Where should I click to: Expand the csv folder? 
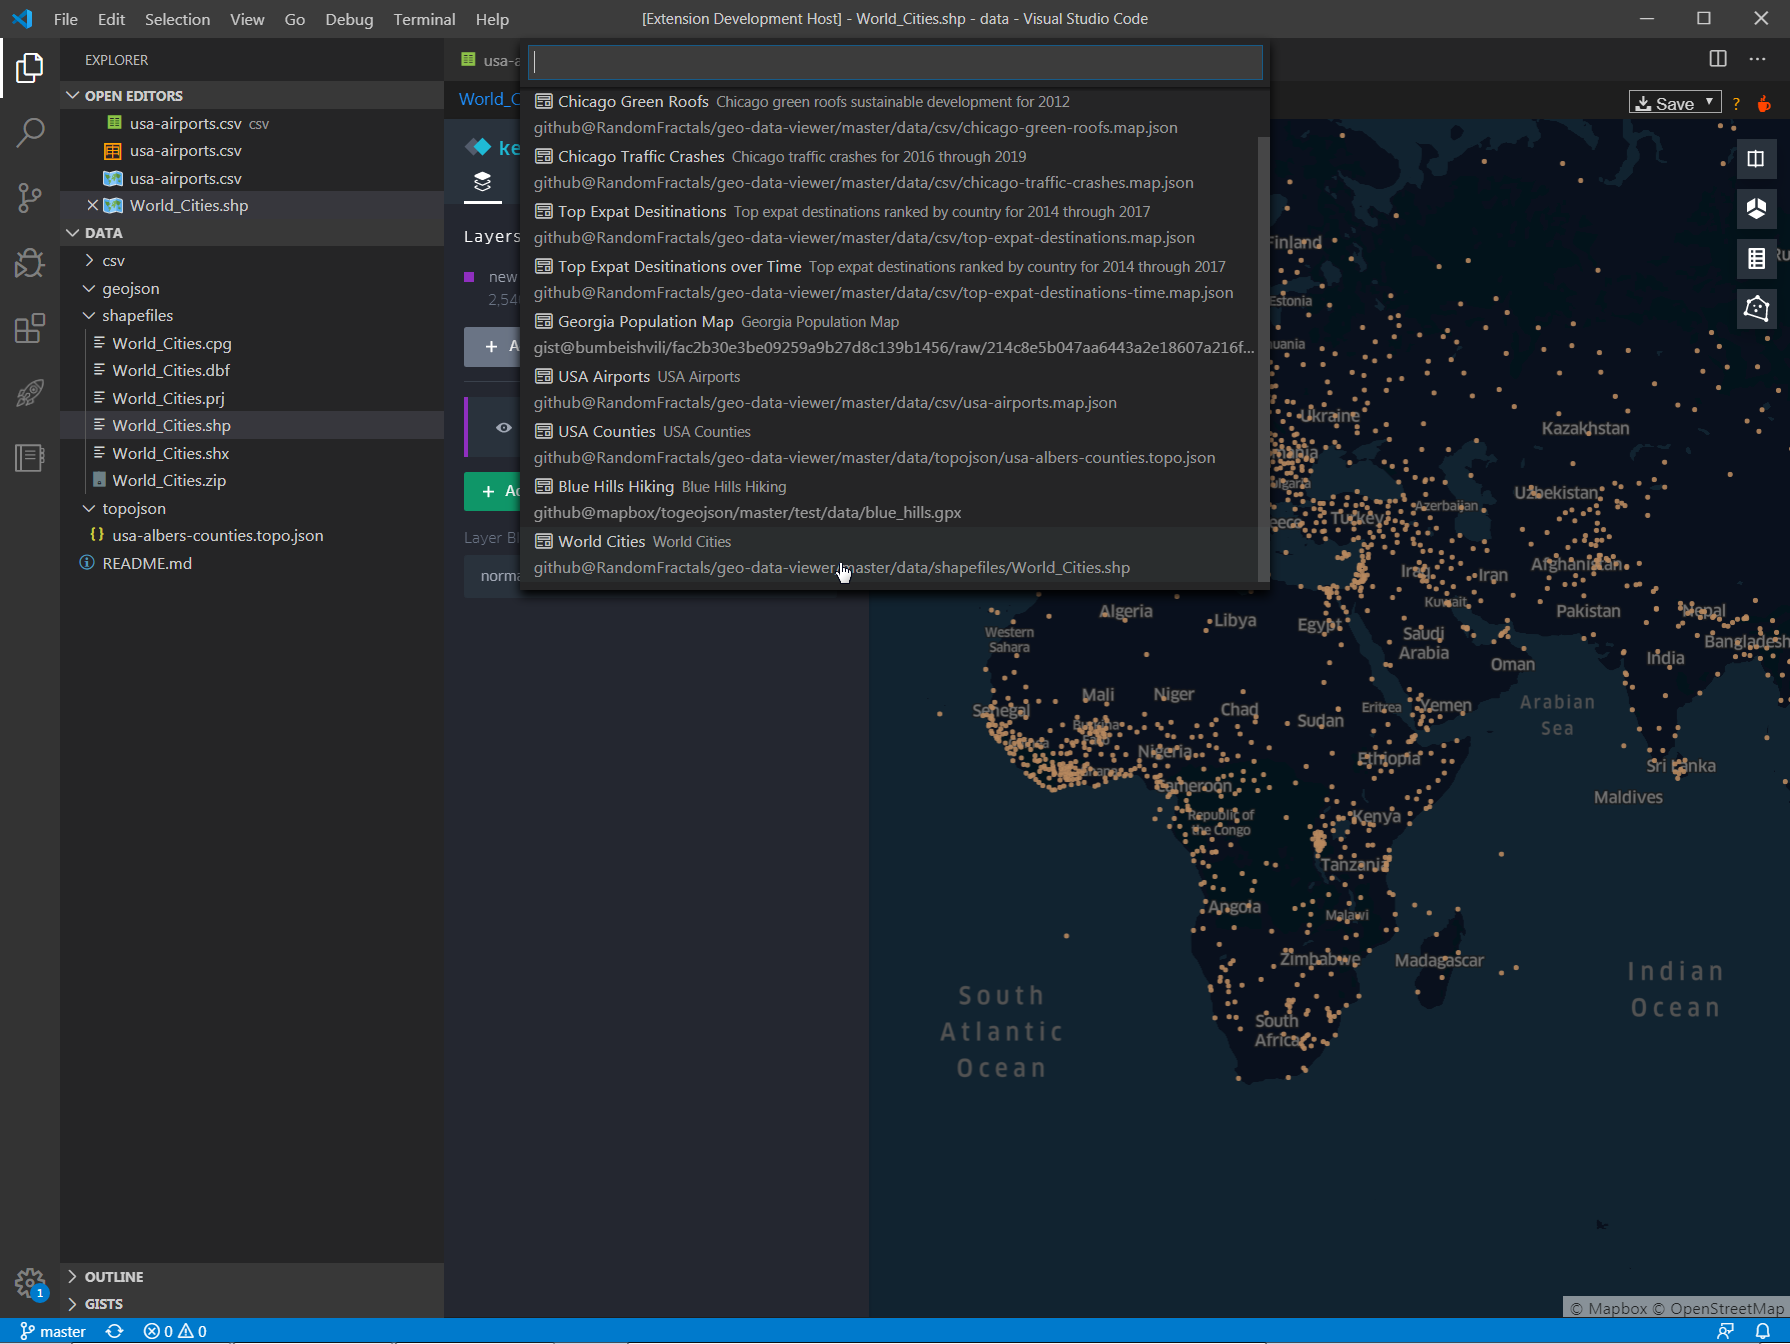point(113,261)
